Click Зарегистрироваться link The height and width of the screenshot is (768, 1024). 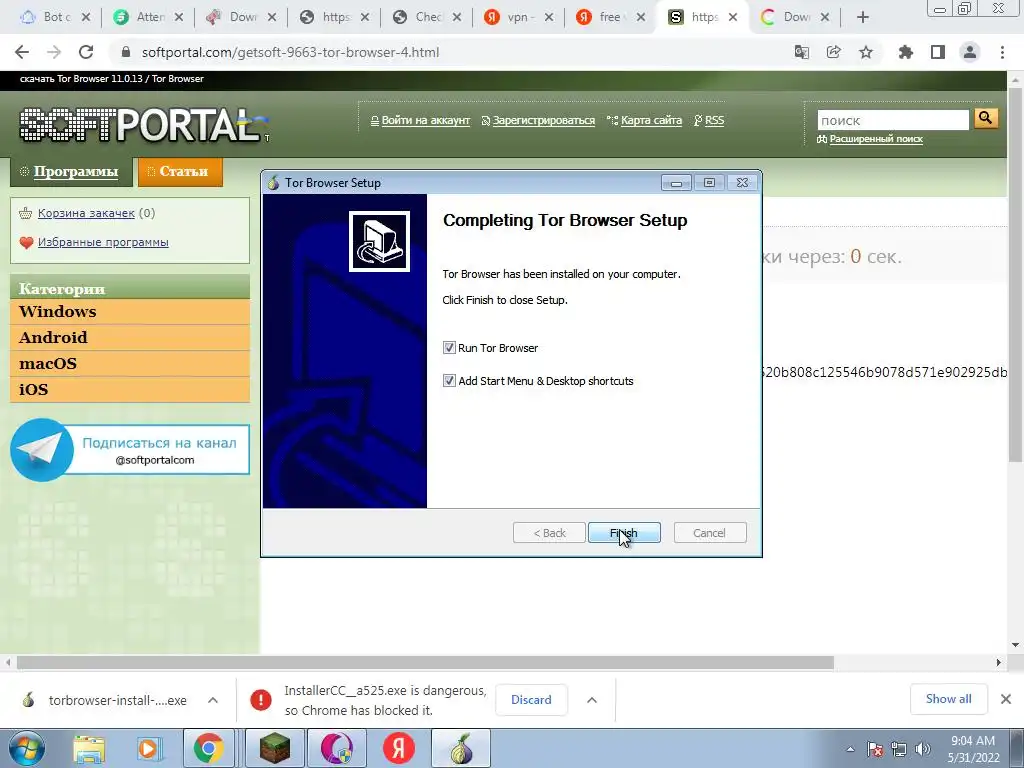point(543,121)
